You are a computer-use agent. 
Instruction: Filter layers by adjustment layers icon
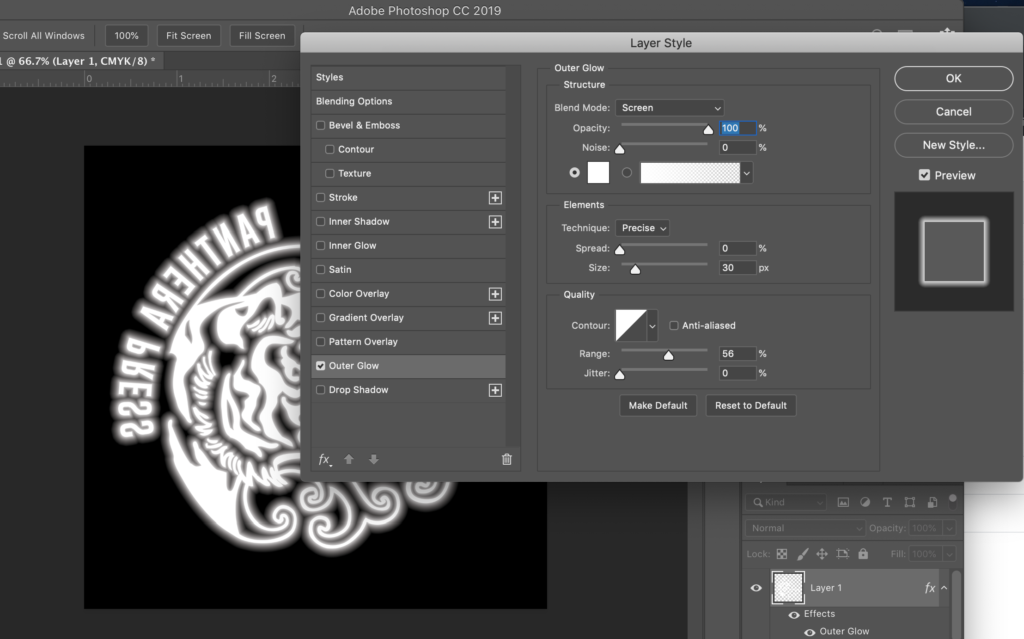(865, 502)
